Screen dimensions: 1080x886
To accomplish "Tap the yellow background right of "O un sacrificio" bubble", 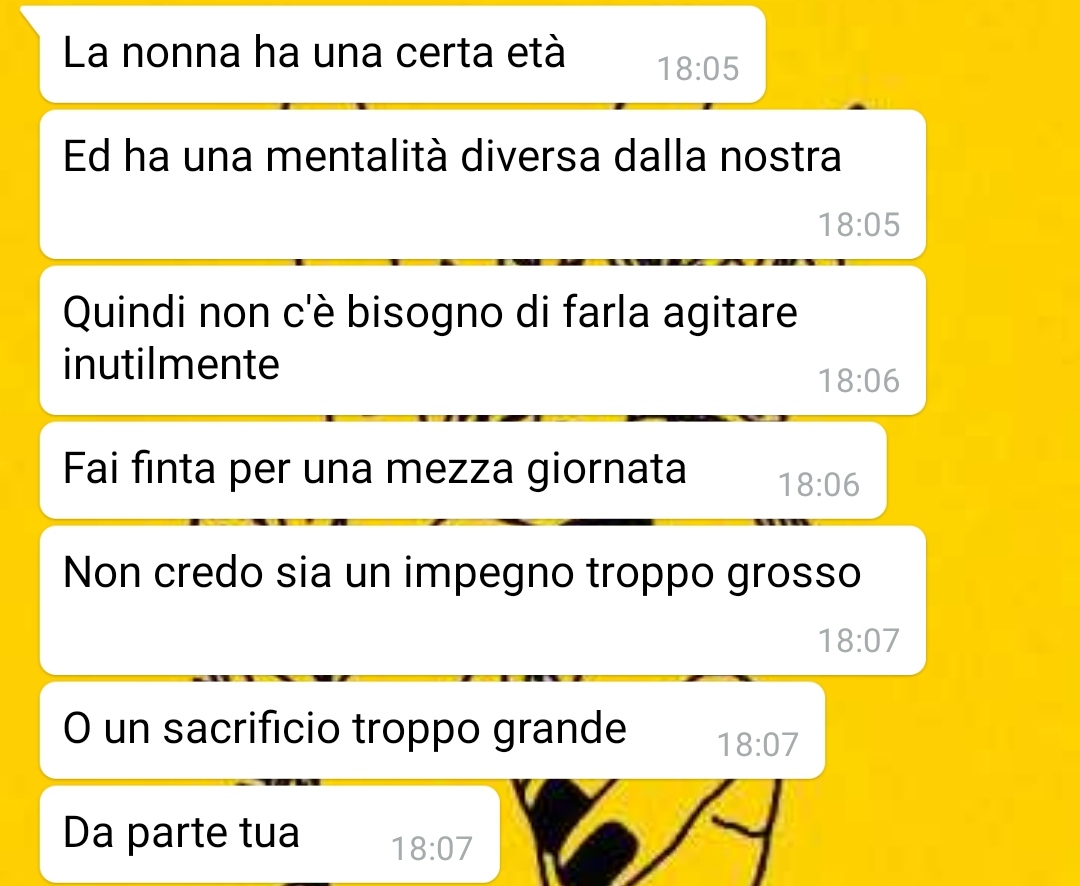I will (951, 730).
